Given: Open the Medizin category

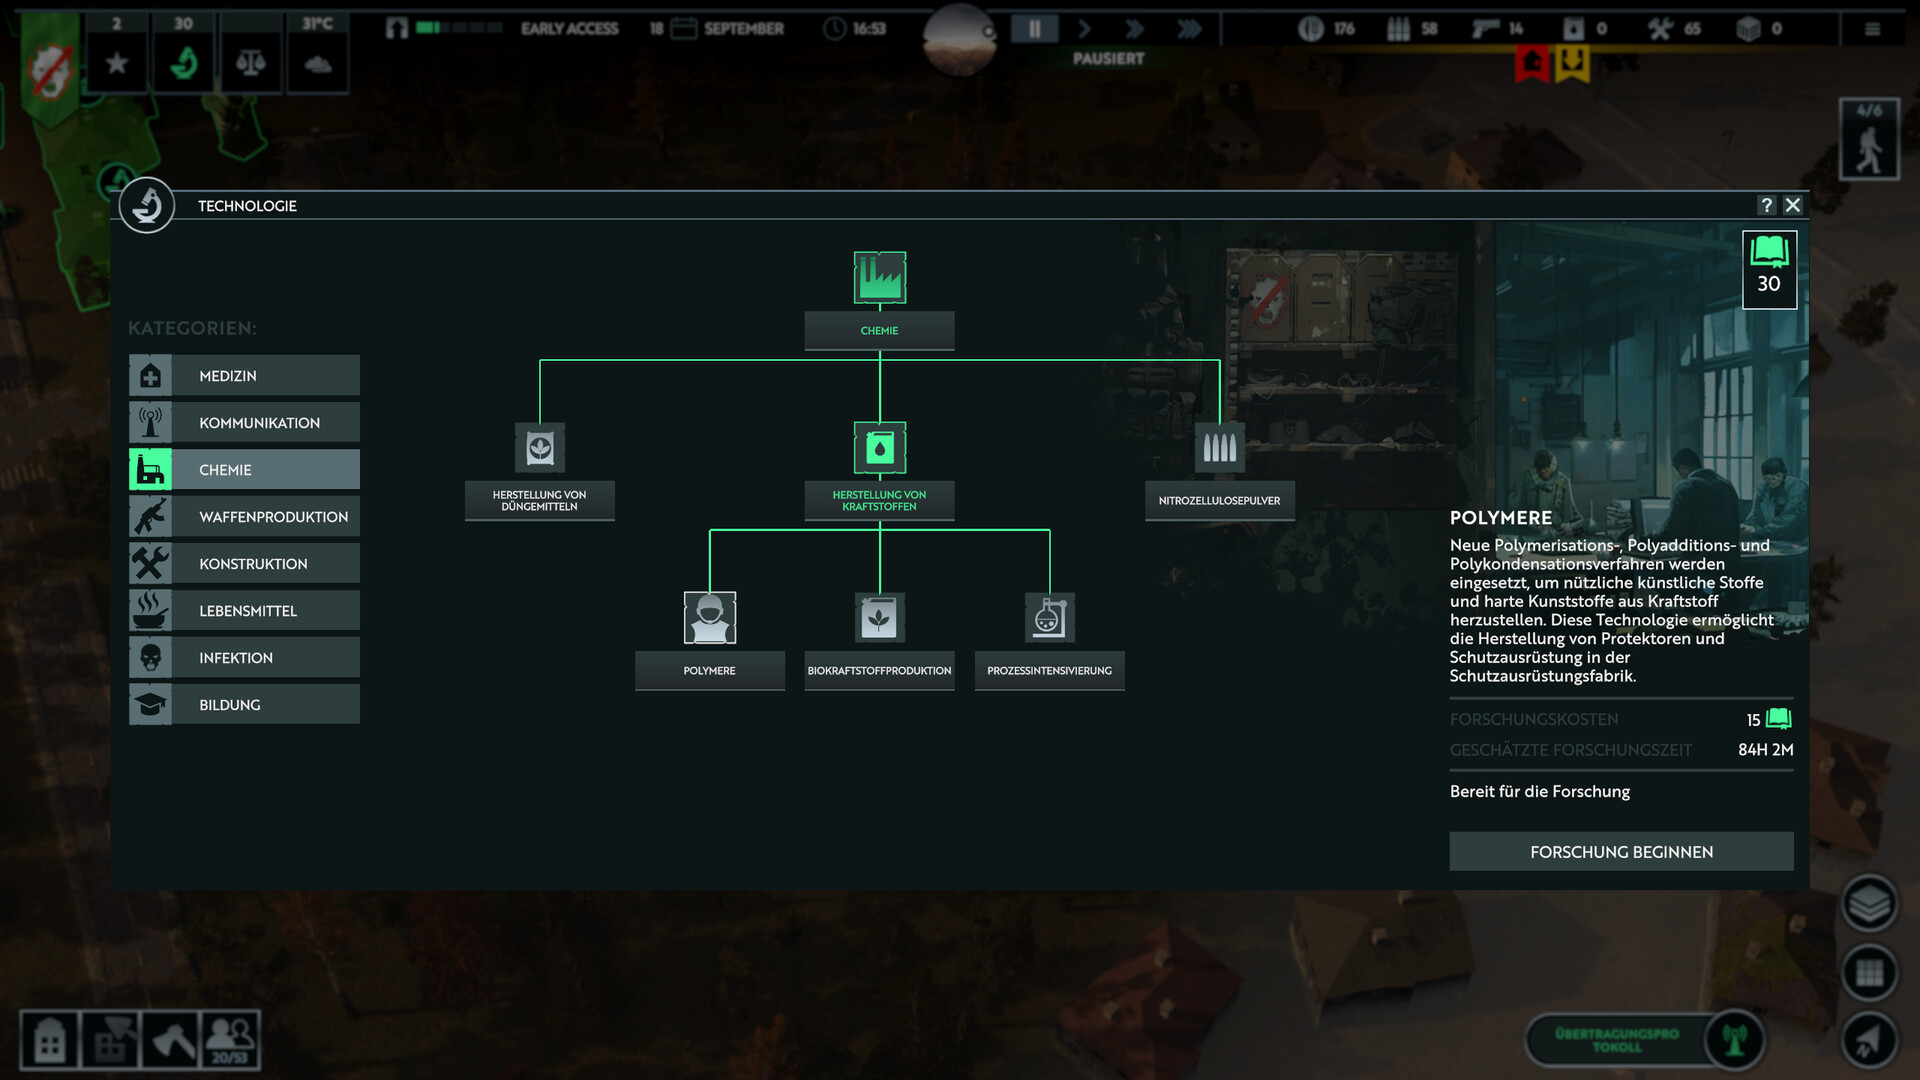Looking at the screenshot, I should (x=244, y=376).
